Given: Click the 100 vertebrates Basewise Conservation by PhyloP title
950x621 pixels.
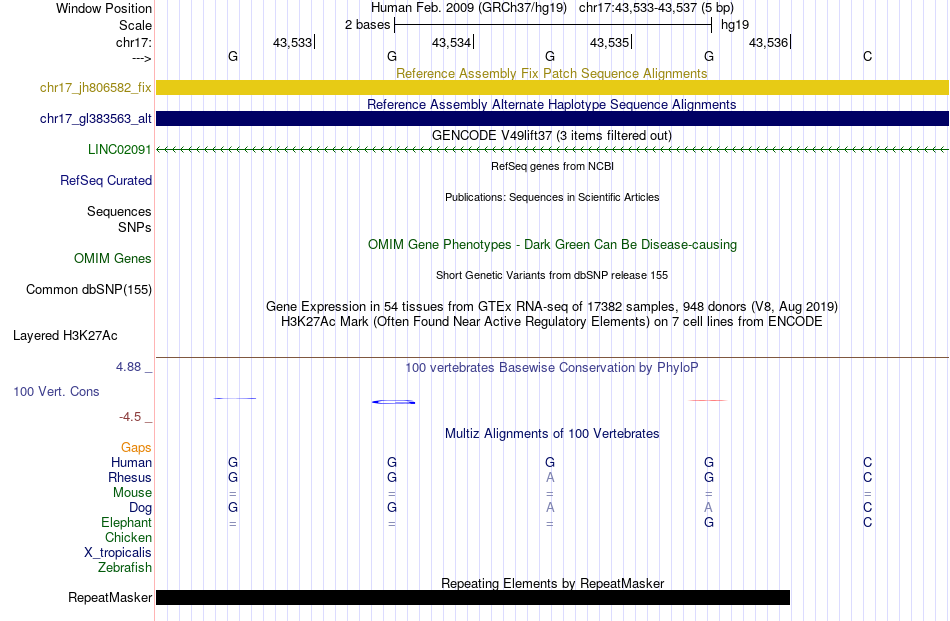Looking at the screenshot, I should (x=552, y=368).
